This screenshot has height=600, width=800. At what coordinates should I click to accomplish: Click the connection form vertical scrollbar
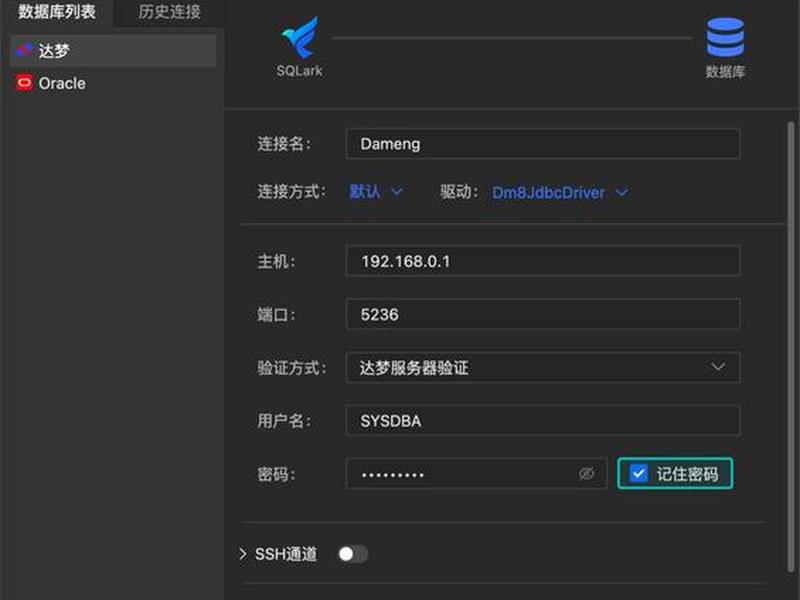(791, 347)
